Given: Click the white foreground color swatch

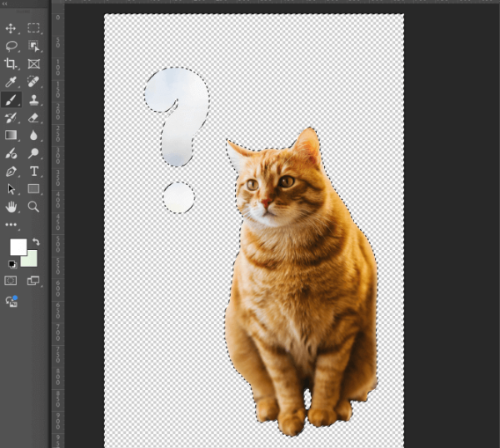Looking at the screenshot, I should (x=18, y=247).
